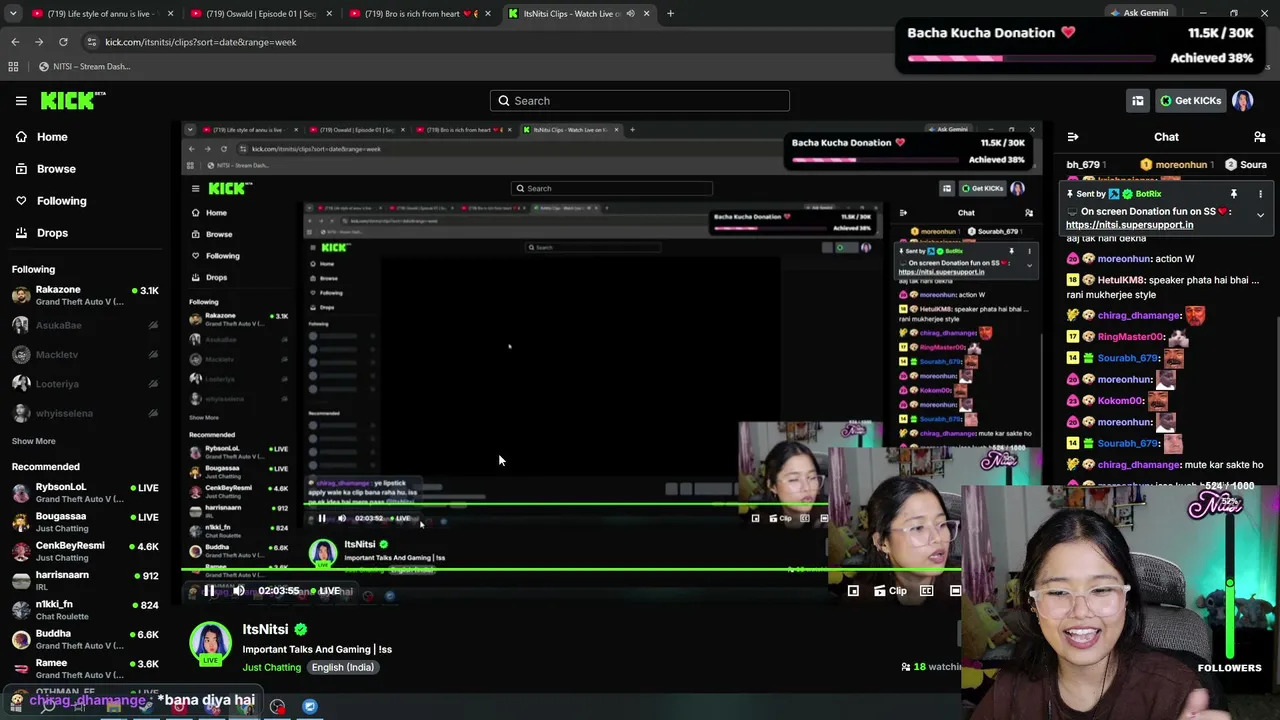Open the profile avatar in the Kick header
The width and height of the screenshot is (1280, 720).
coord(1243,101)
